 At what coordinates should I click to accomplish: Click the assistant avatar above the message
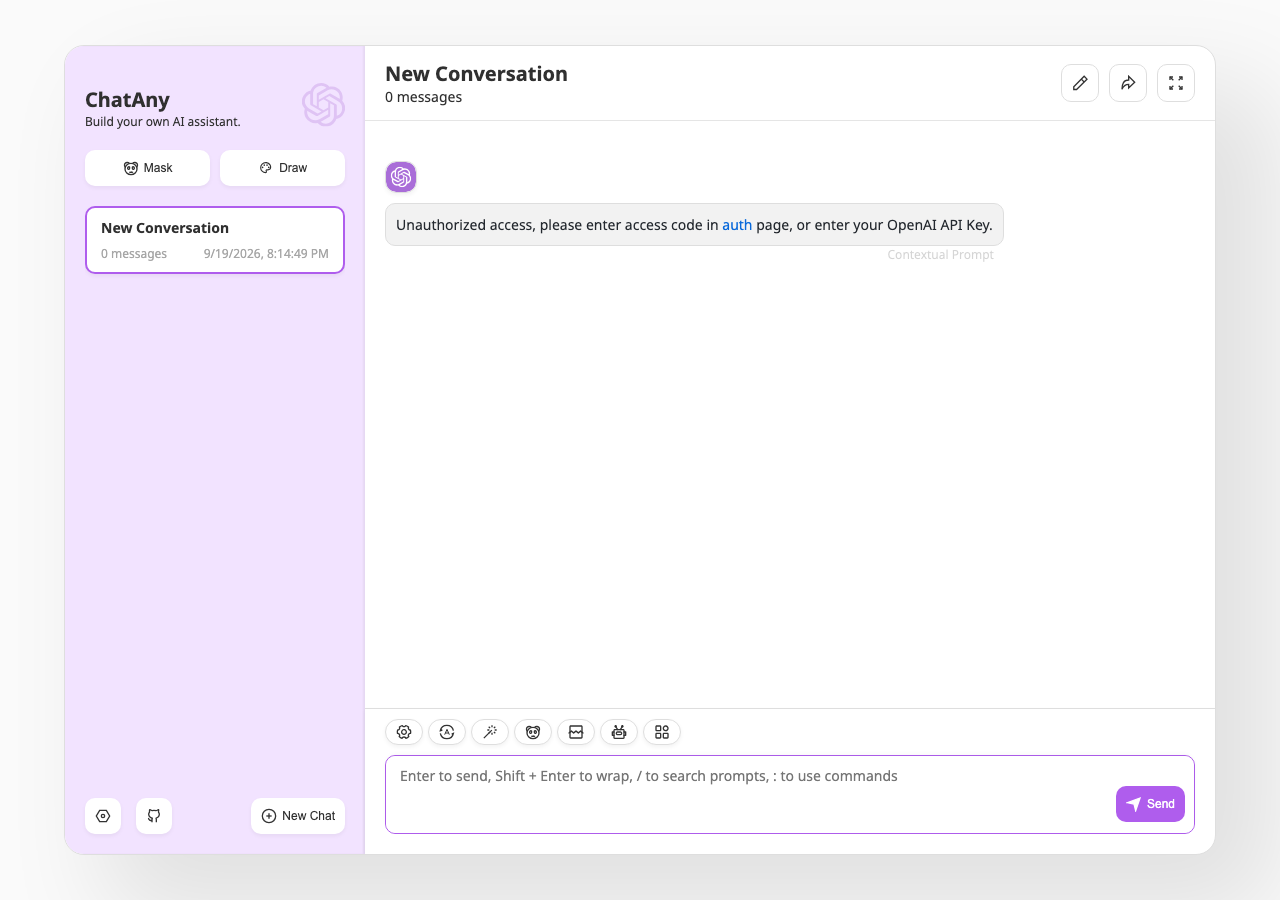[401, 177]
